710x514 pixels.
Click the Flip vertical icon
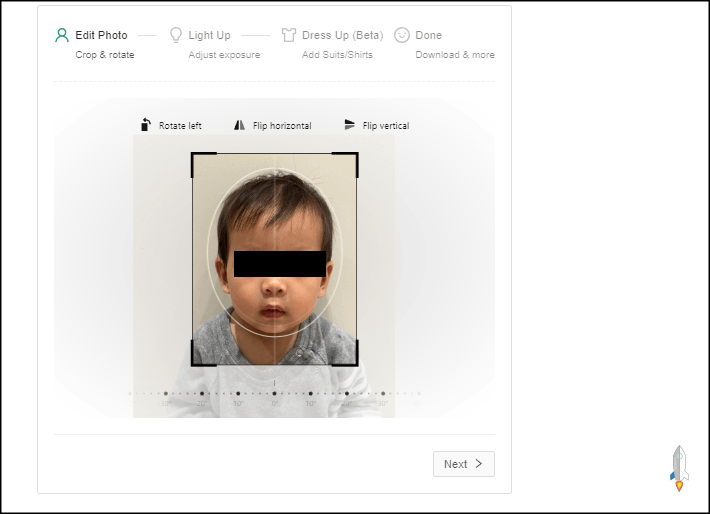350,125
